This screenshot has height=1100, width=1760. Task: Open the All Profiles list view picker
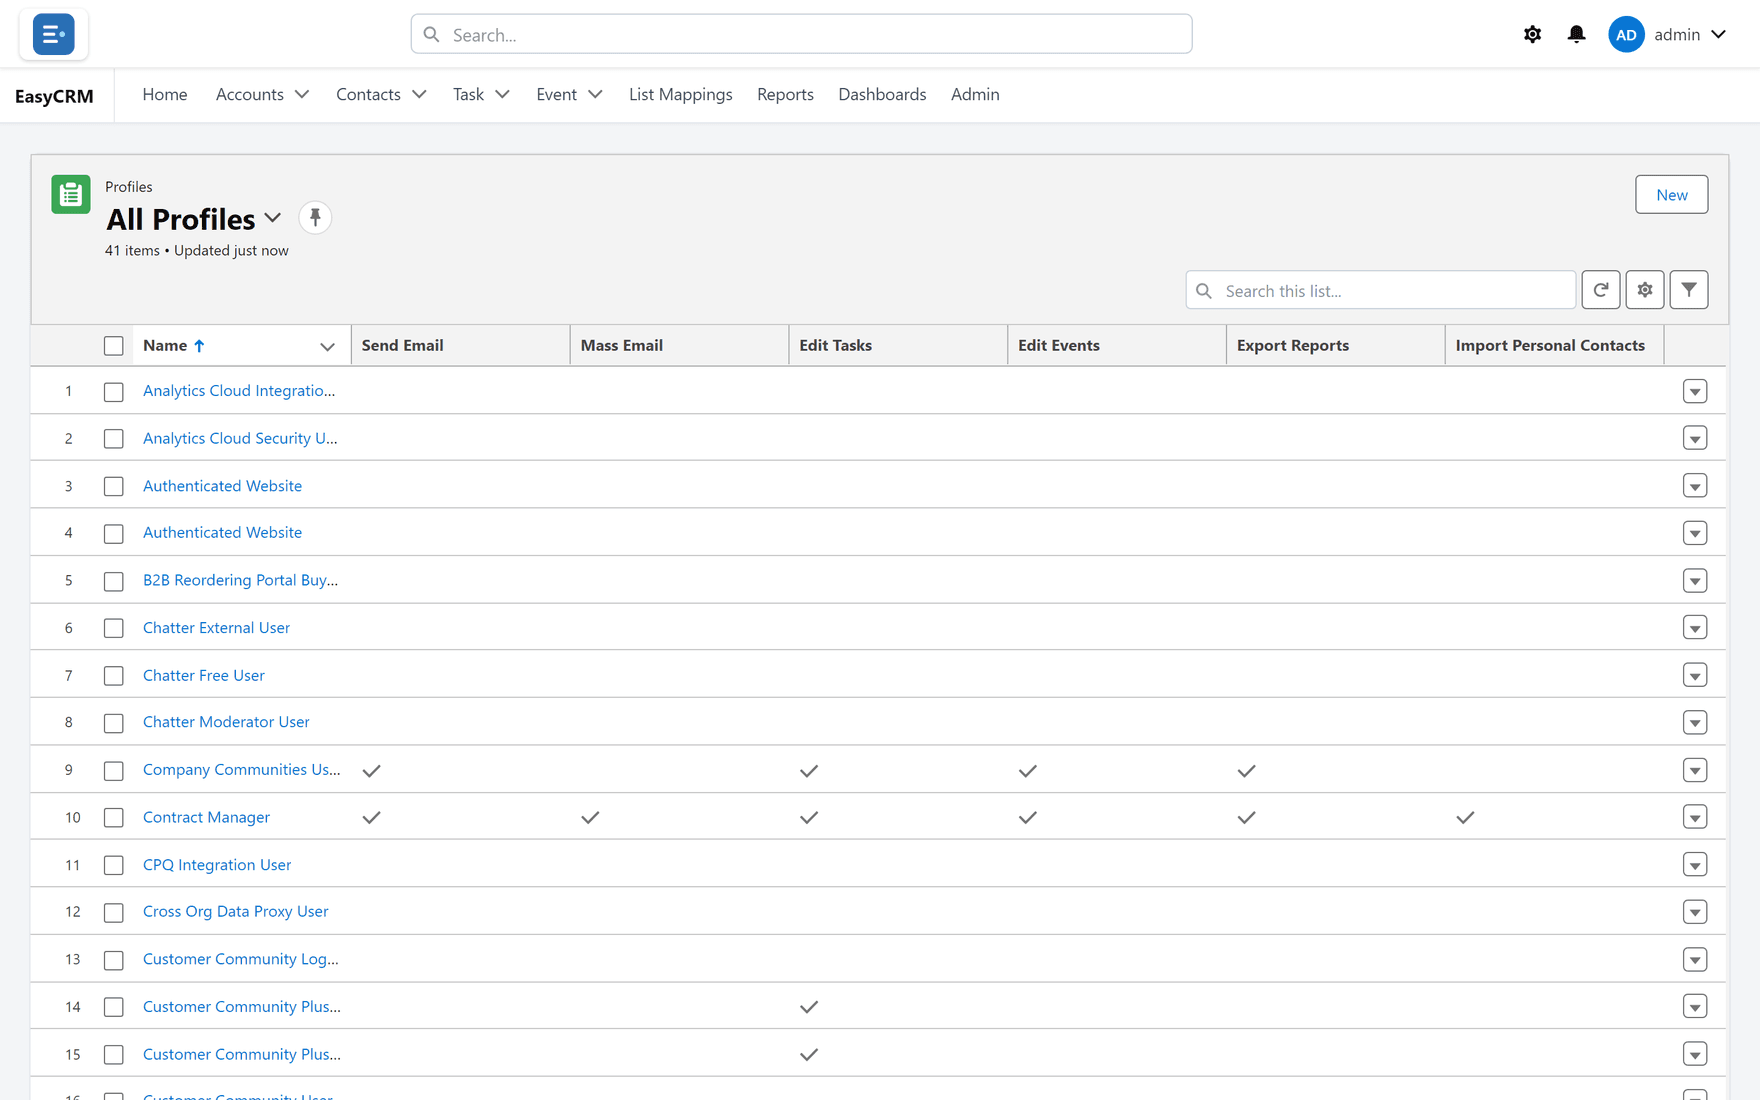[x=273, y=218]
